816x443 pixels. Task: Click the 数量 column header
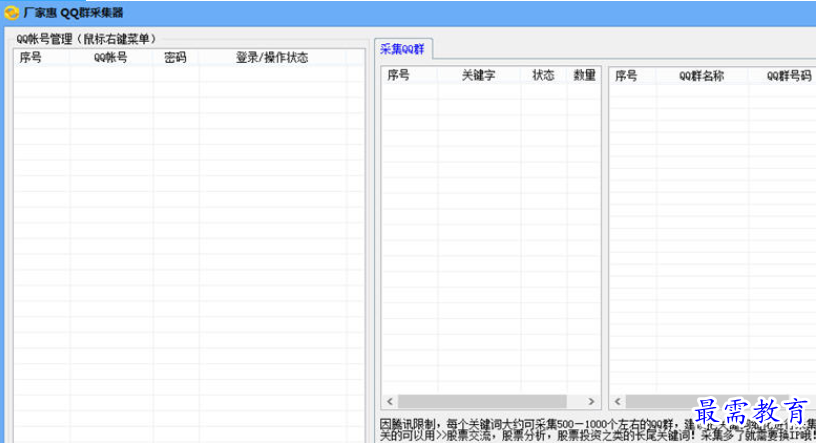coord(584,75)
